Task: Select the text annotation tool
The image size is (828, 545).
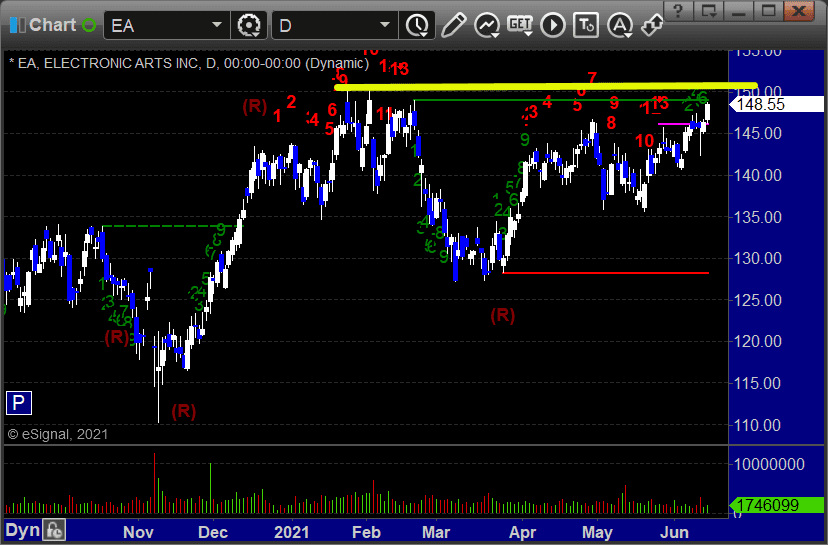Action: [586, 25]
